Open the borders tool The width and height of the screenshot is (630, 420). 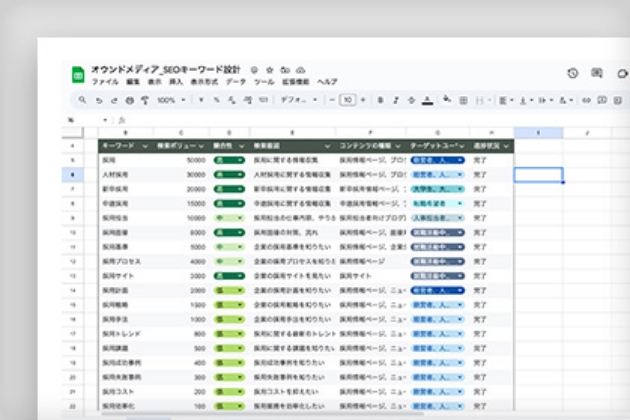tap(463, 100)
